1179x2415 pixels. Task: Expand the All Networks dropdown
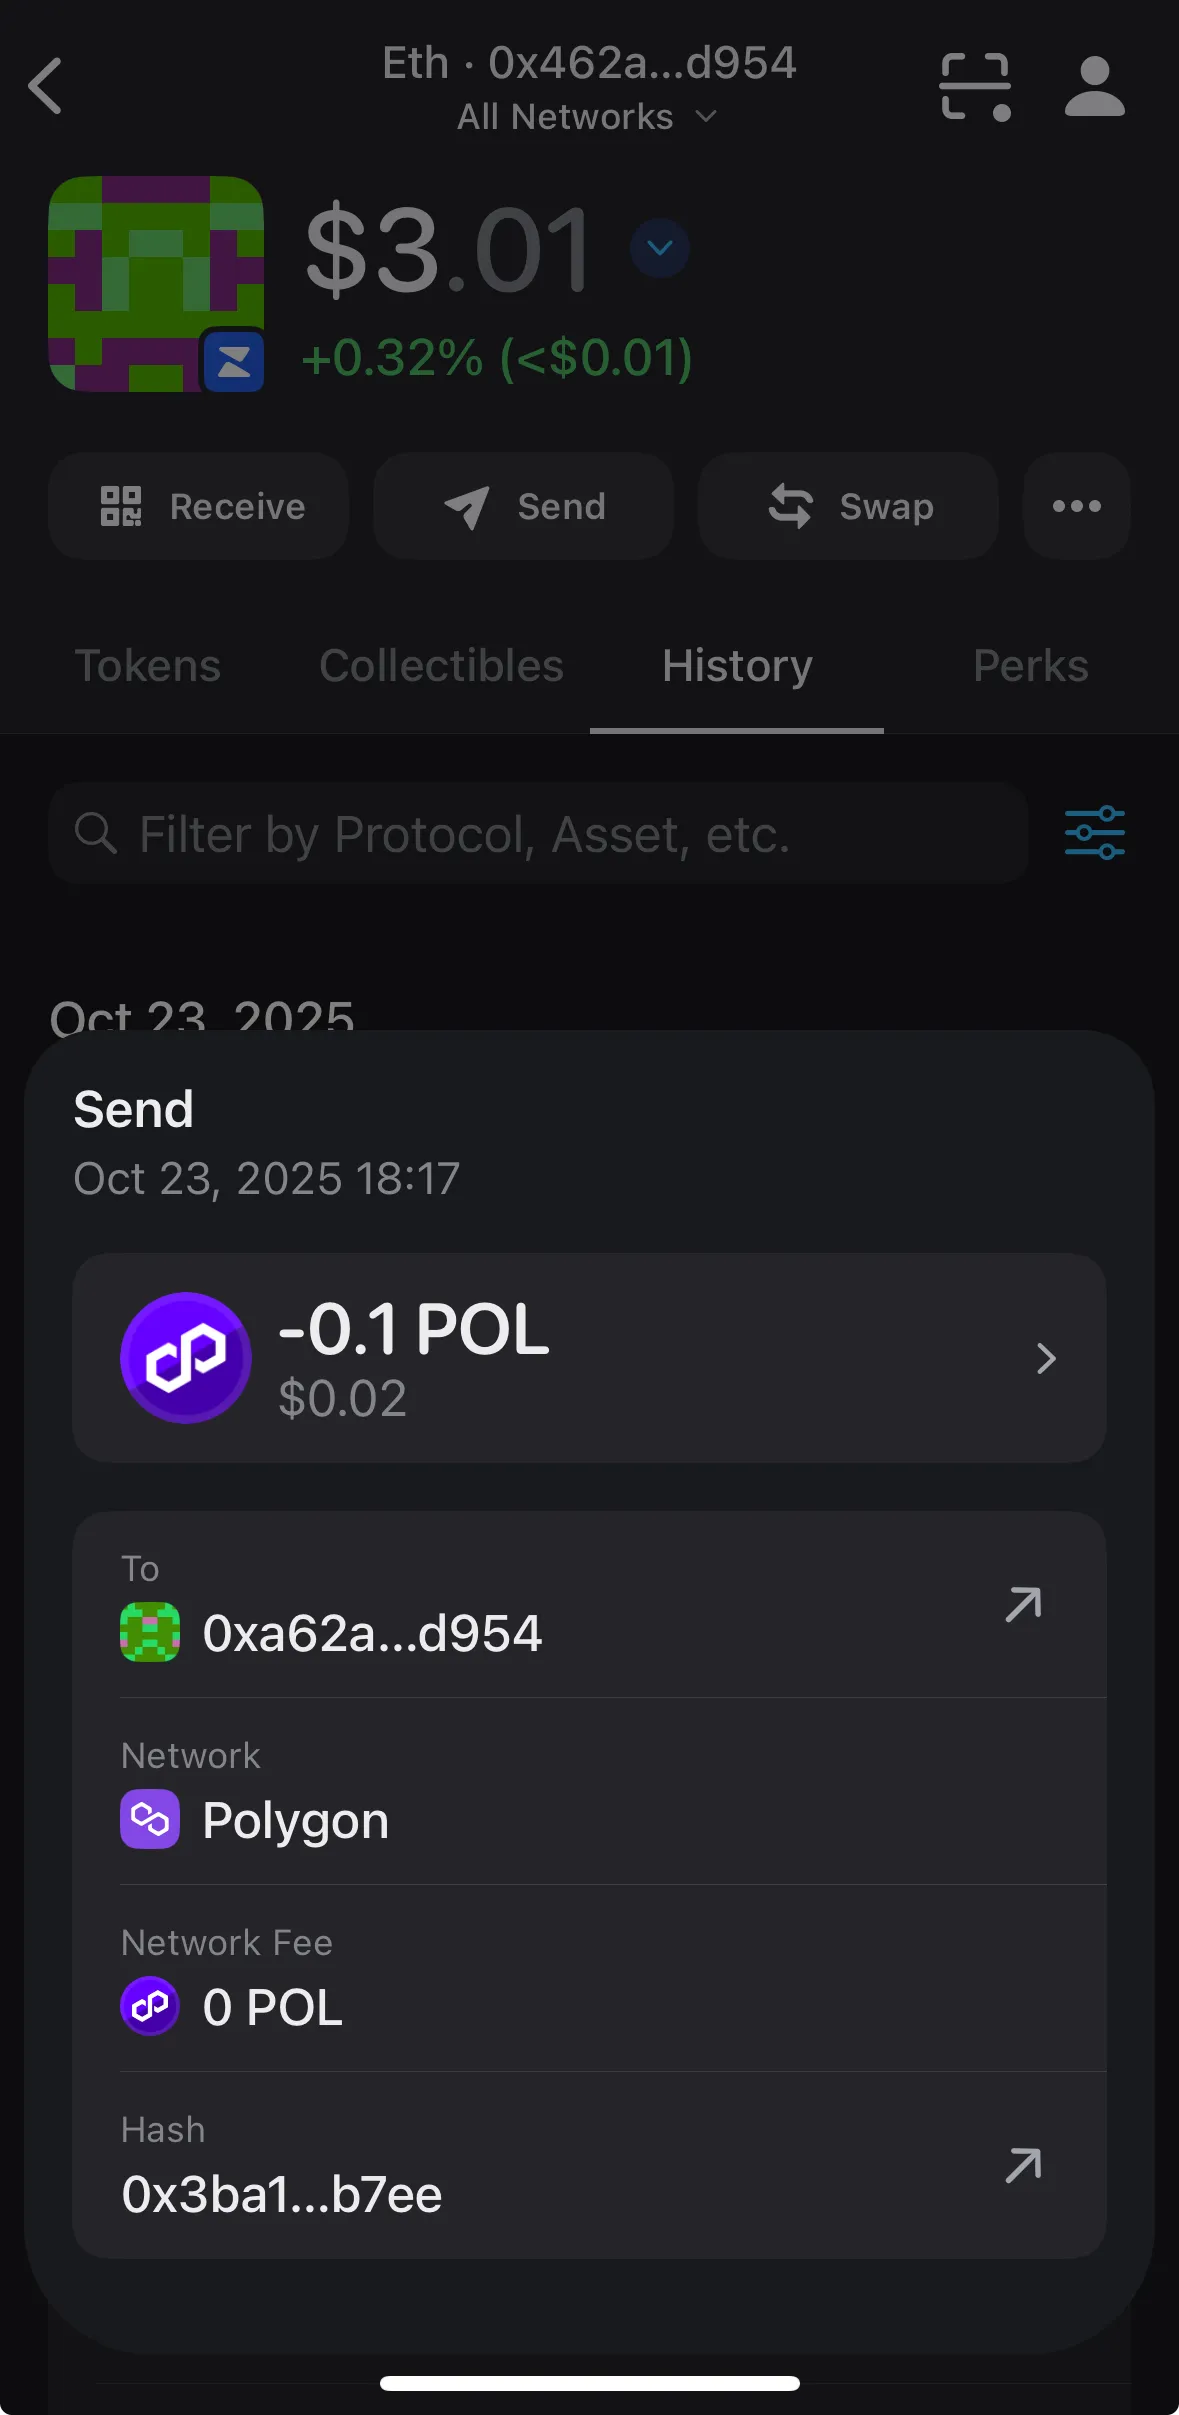tap(588, 117)
